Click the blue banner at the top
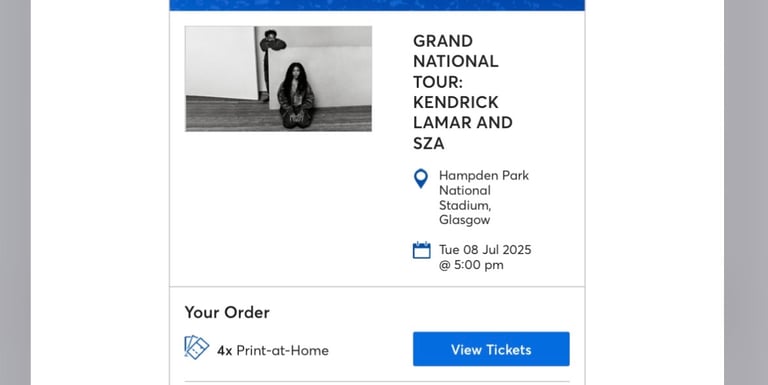This screenshot has height=385, width=768. pyautogui.click(x=377, y=5)
